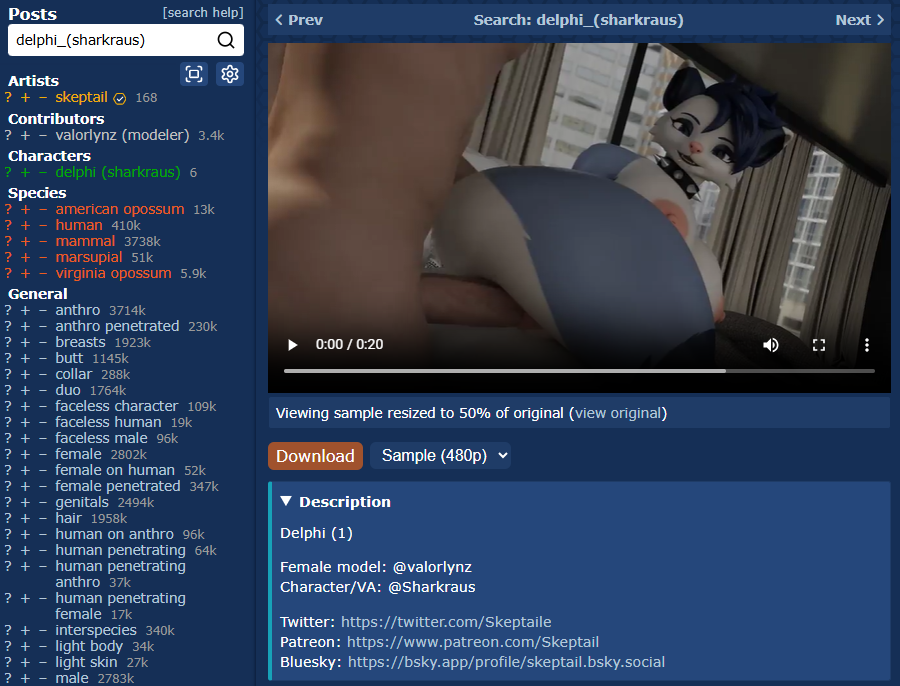The width and height of the screenshot is (900, 686).
Task: Click the view original link
Action: [618, 413]
